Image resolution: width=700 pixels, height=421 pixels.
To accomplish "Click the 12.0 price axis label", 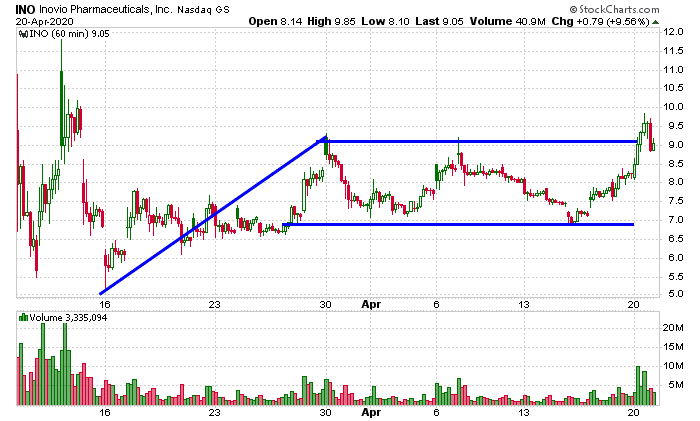I will [x=673, y=32].
